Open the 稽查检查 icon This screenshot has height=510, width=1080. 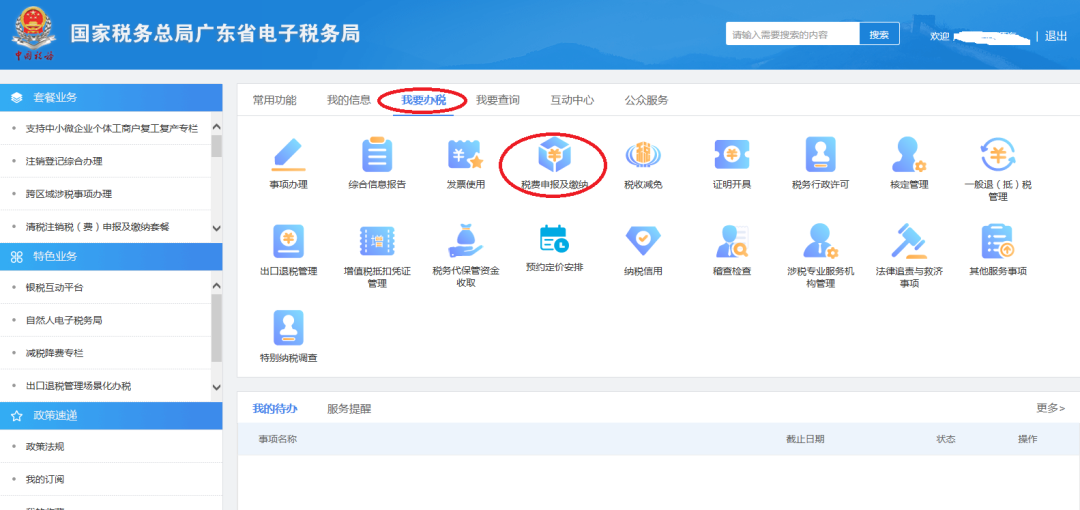731,242
